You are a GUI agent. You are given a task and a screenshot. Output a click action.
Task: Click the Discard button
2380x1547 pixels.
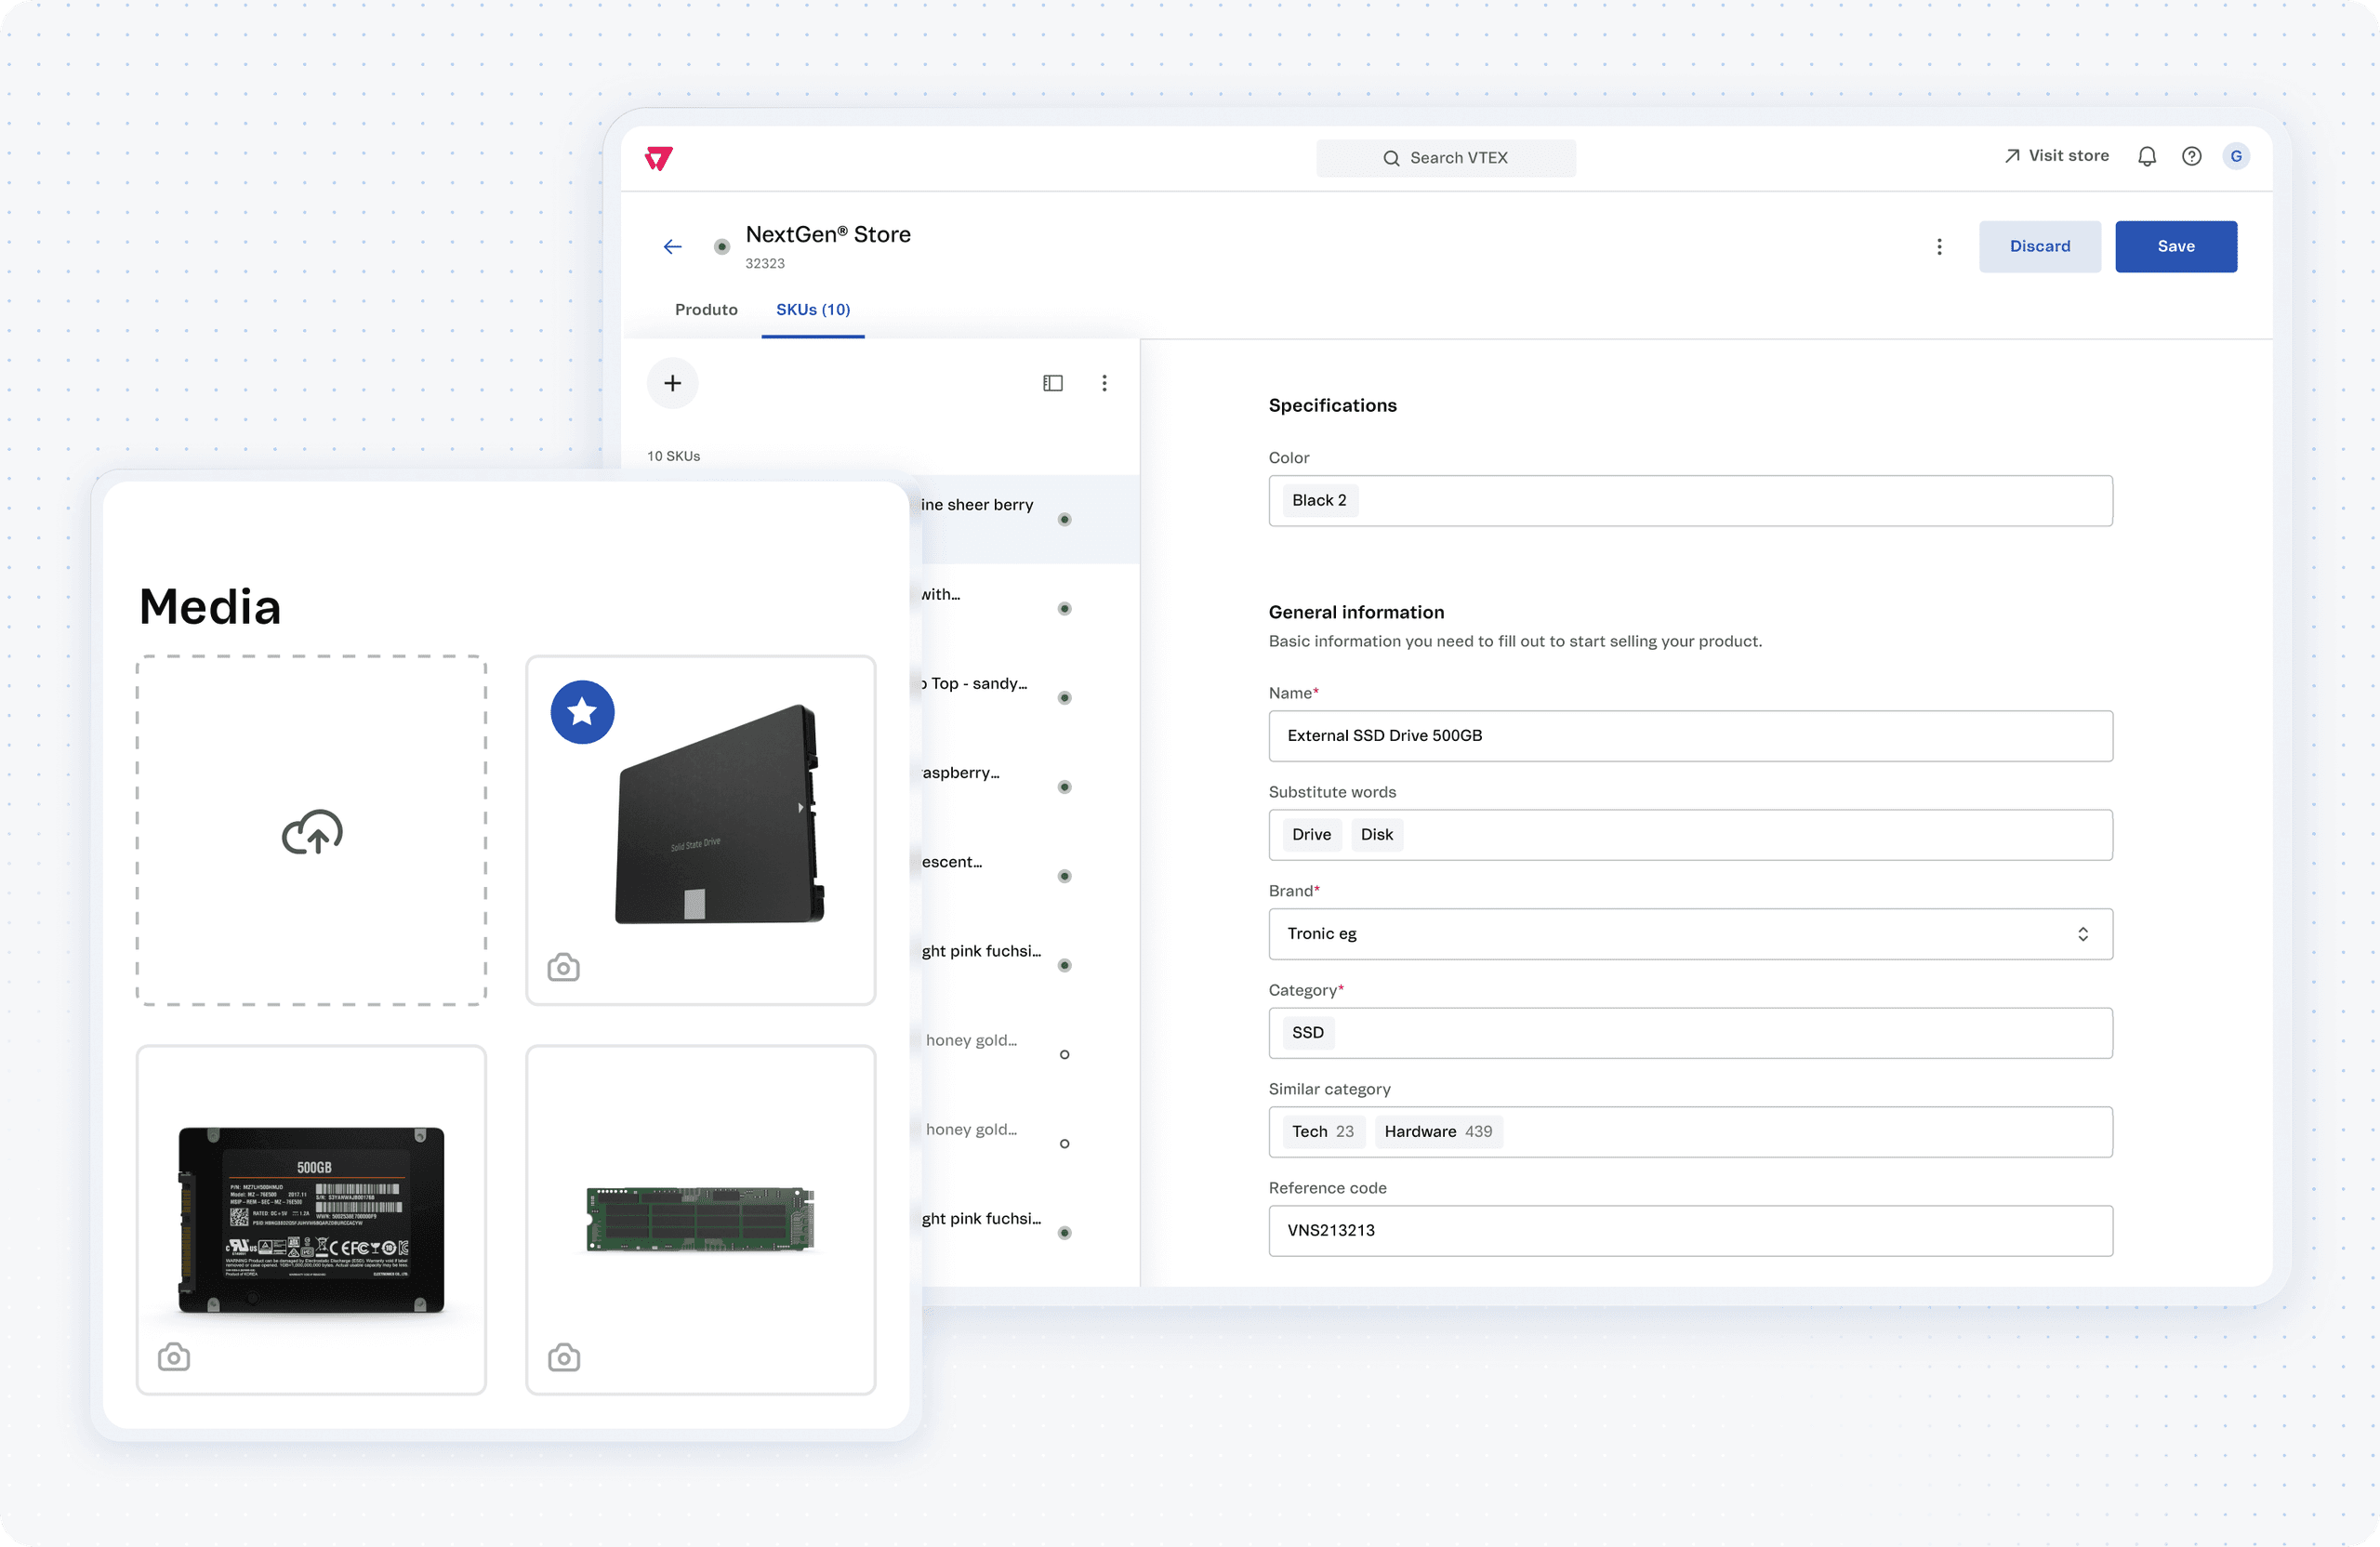pos(2039,247)
